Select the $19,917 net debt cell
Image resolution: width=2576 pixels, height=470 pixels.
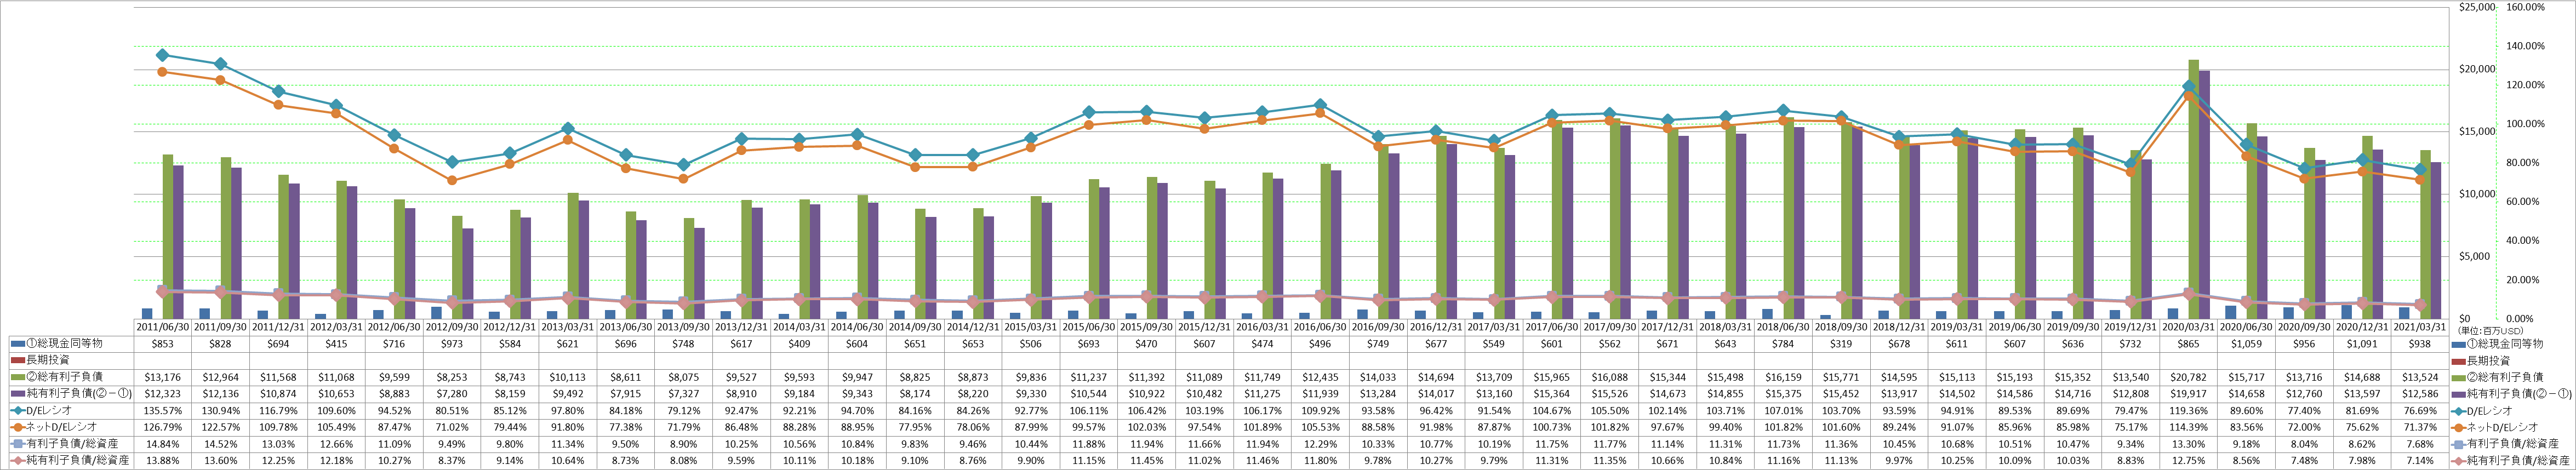pyautogui.click(x=2190, y=394)
